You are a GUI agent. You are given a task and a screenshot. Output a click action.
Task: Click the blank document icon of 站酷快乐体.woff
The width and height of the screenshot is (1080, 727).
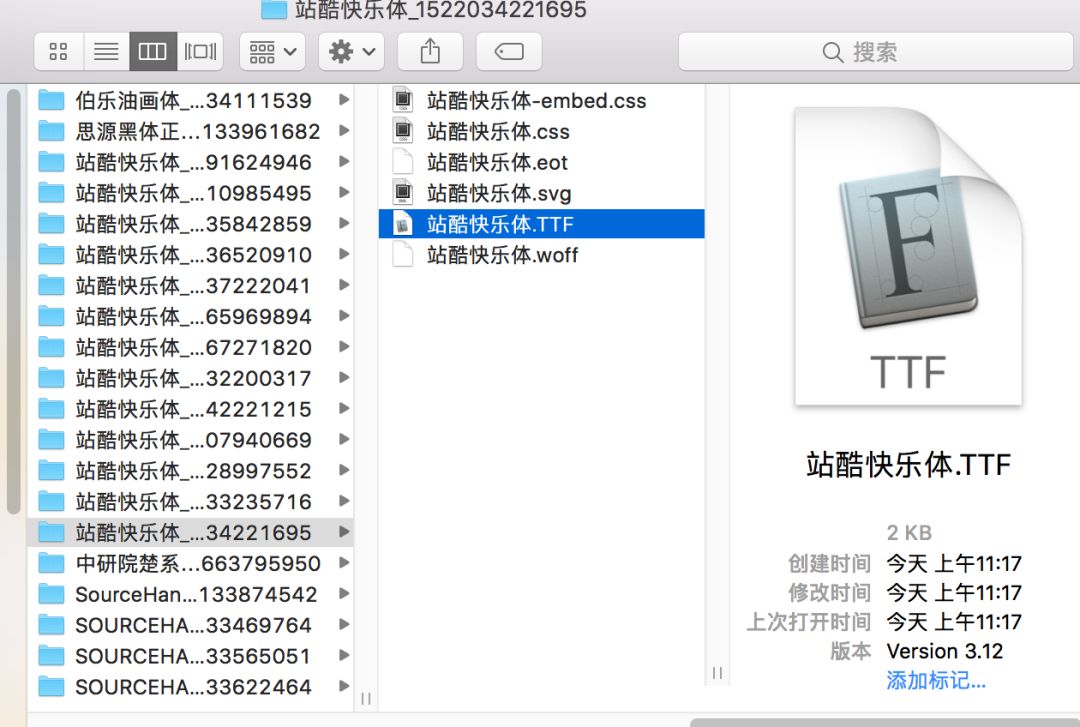tap(403, 255)
